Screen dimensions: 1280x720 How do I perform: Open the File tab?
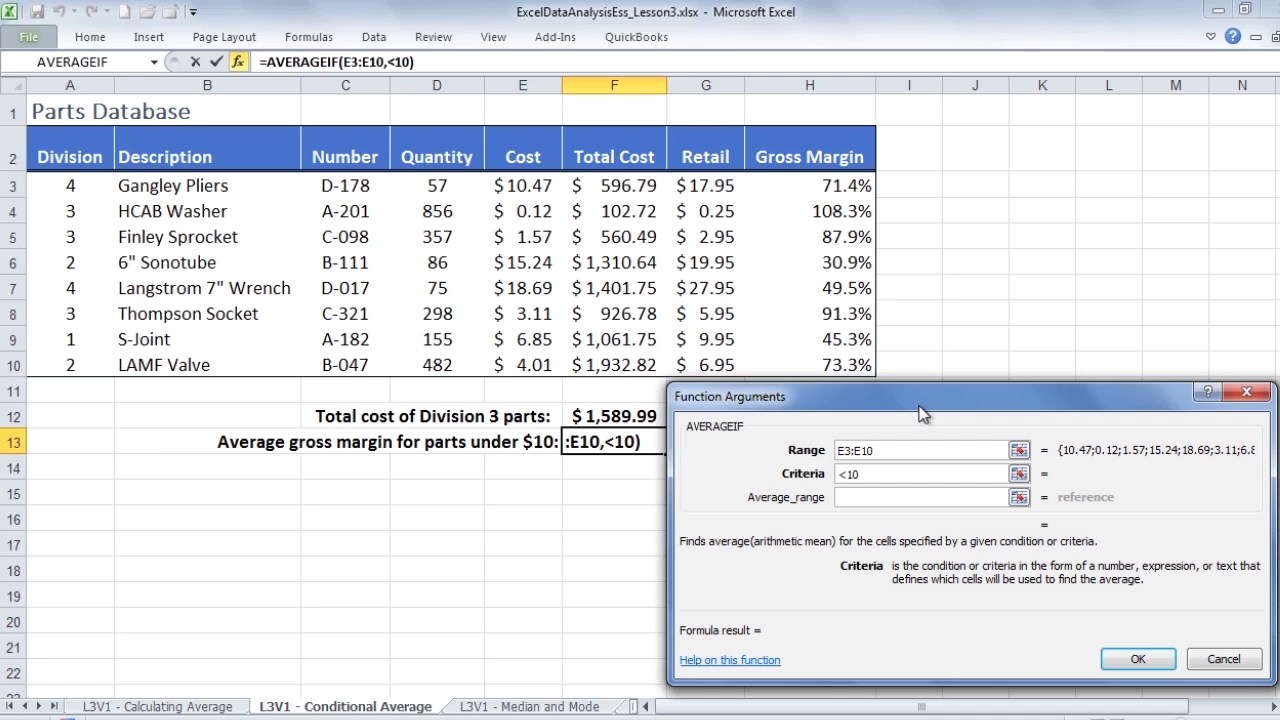(28, 37)
